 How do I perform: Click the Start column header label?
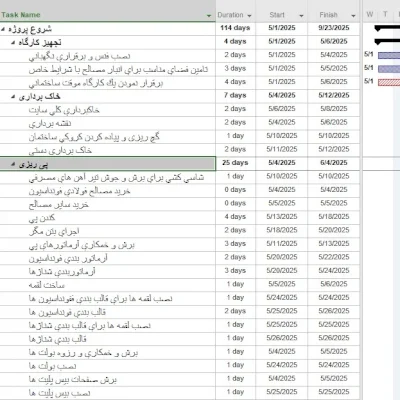[277, 15]
